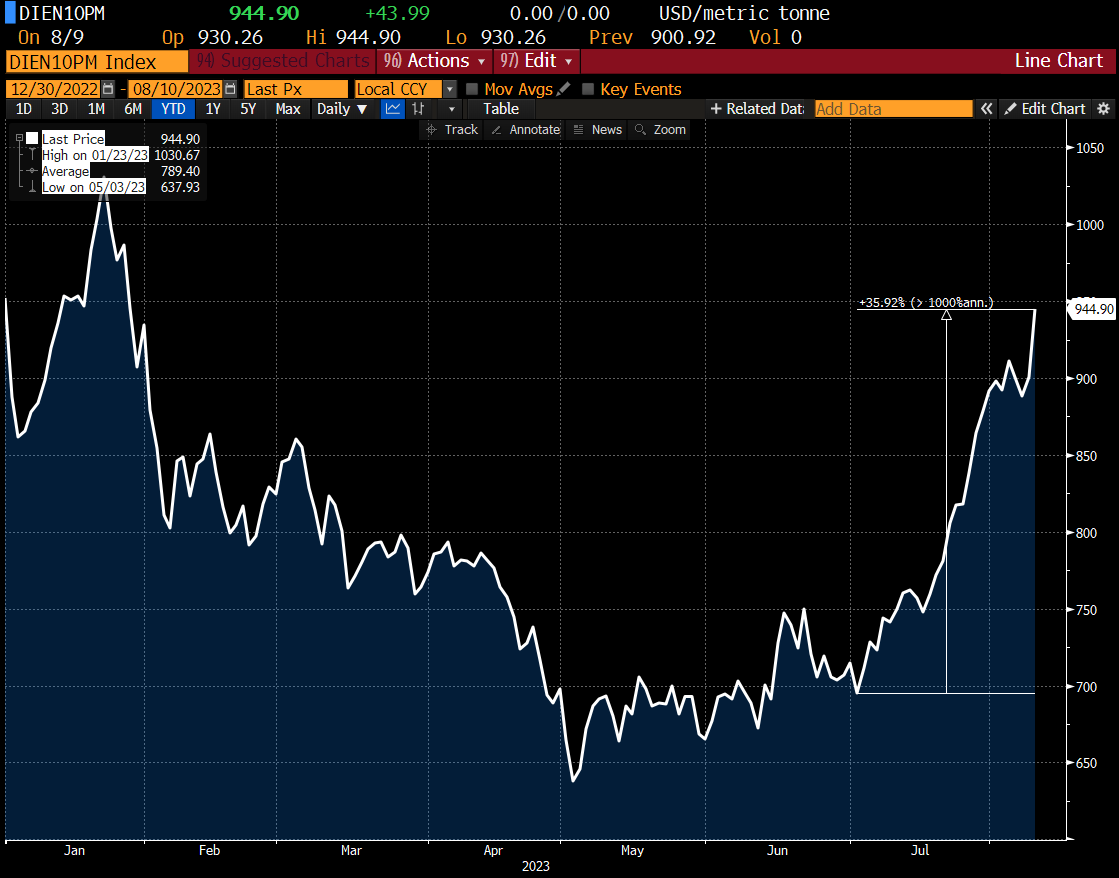Enable Mov Avgs checkbox
Screen dimensions: 1119x878
(472, 89)
